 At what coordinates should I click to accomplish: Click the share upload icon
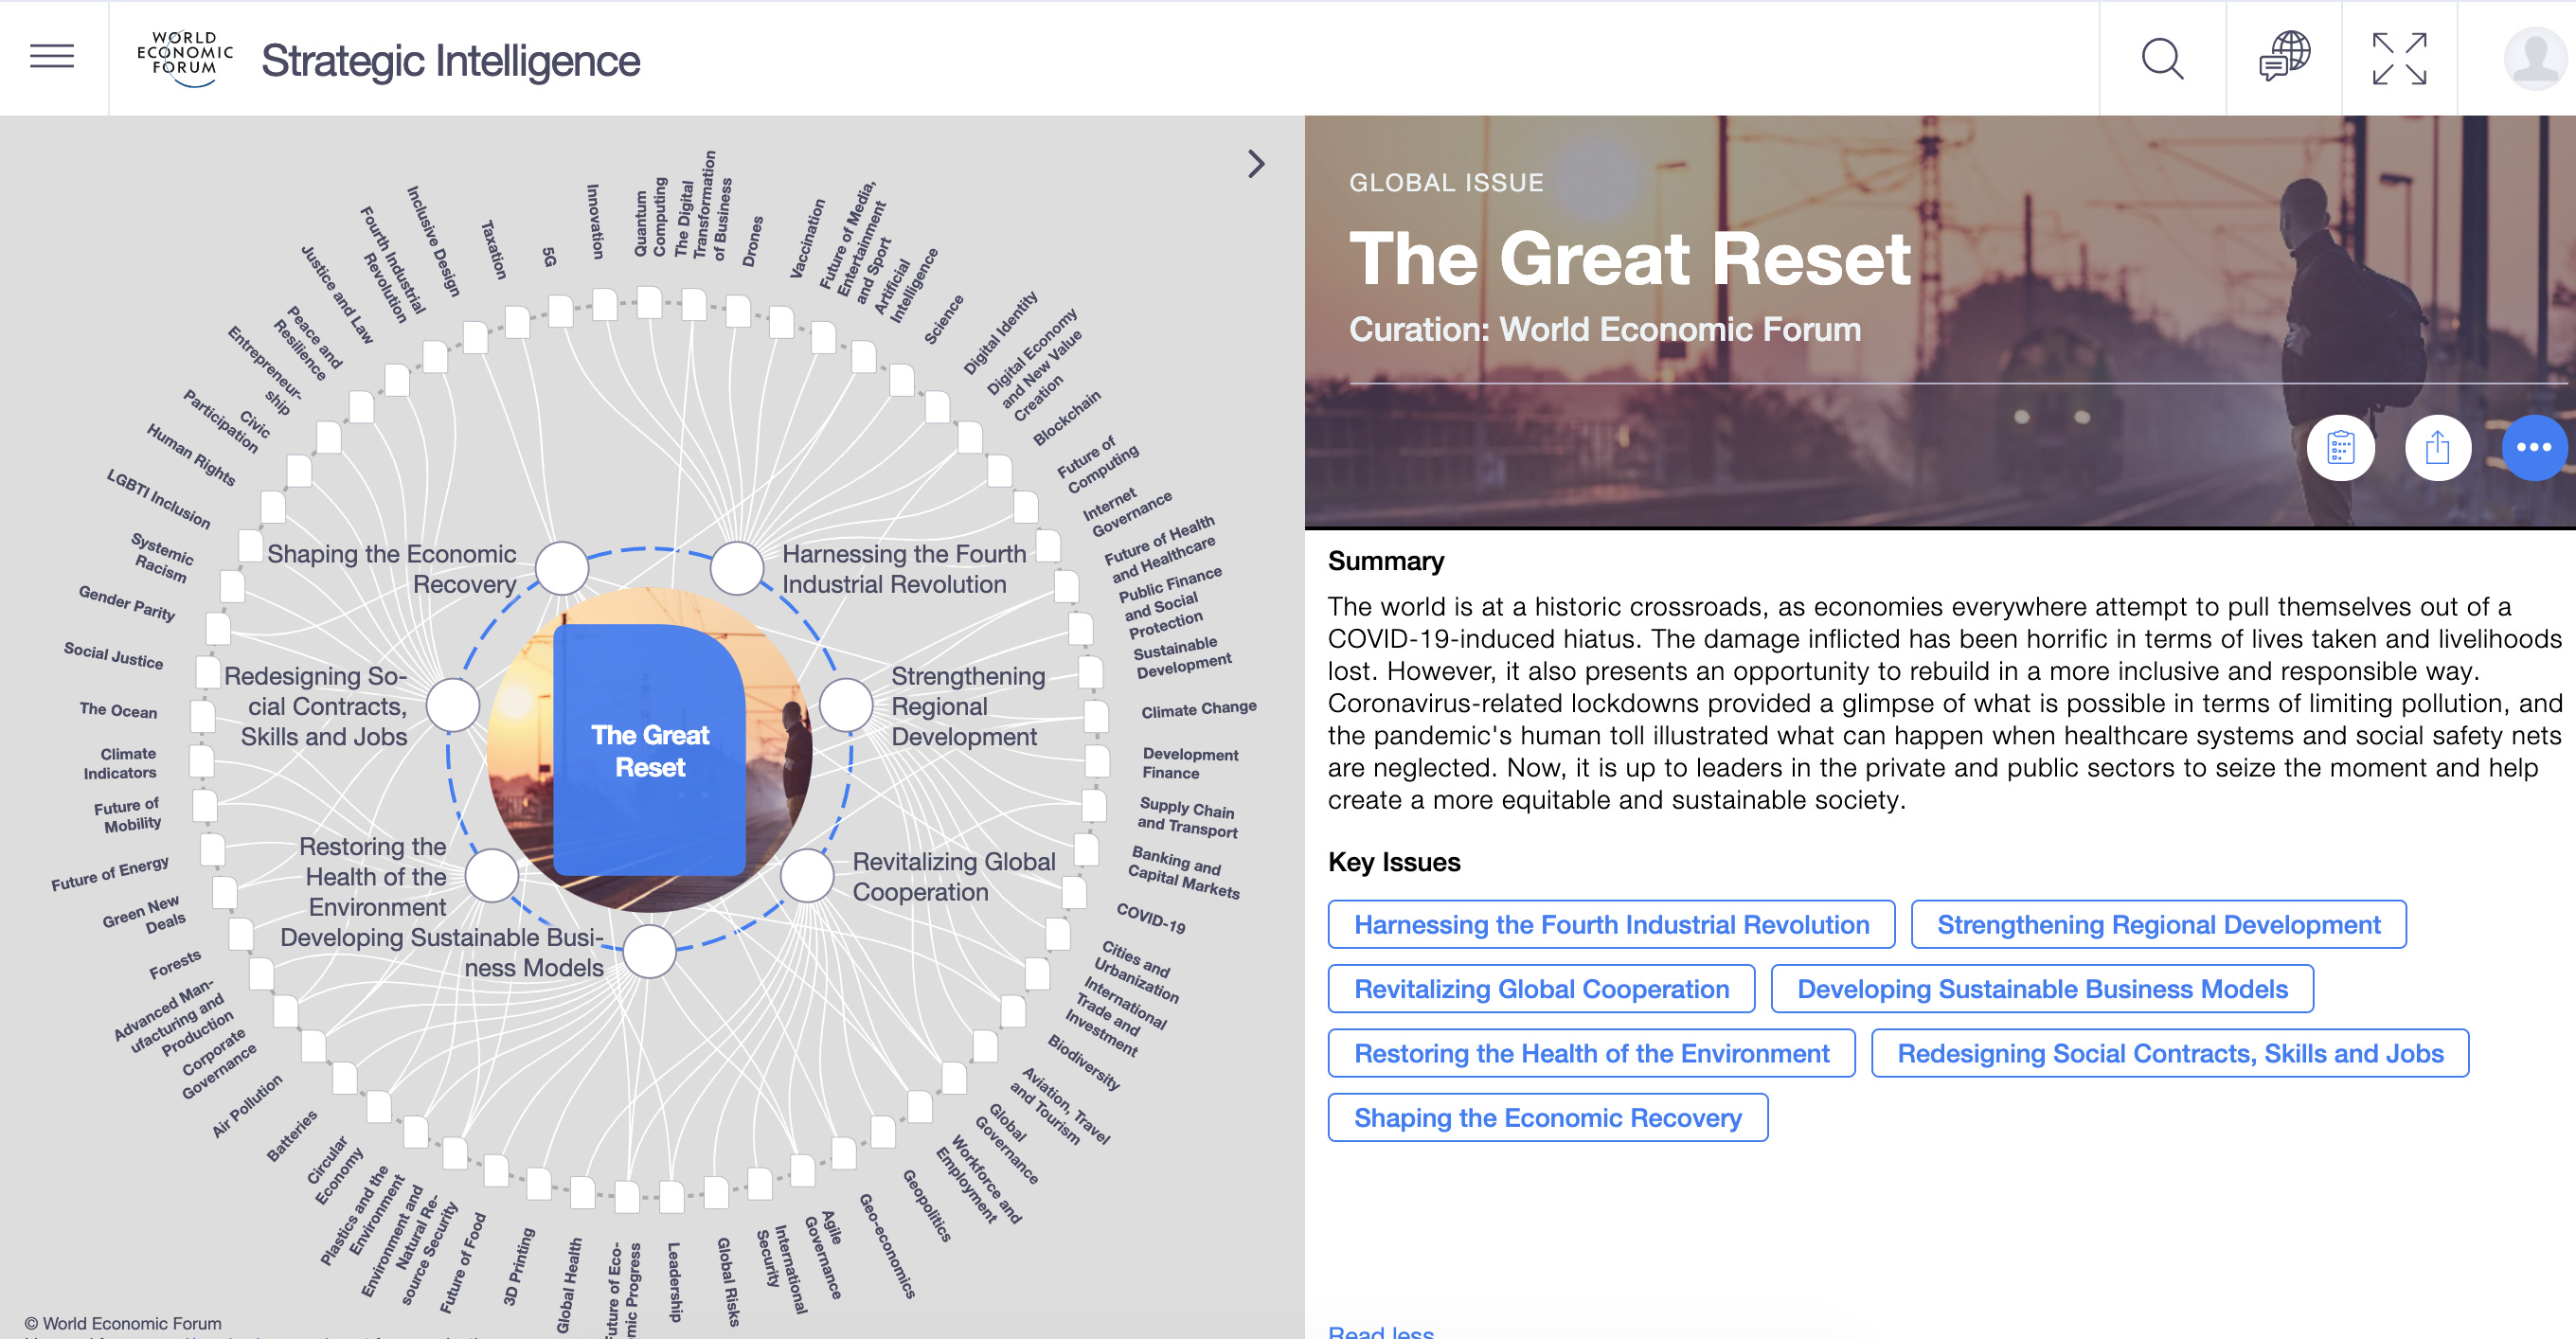click(x=2437, y=448)
